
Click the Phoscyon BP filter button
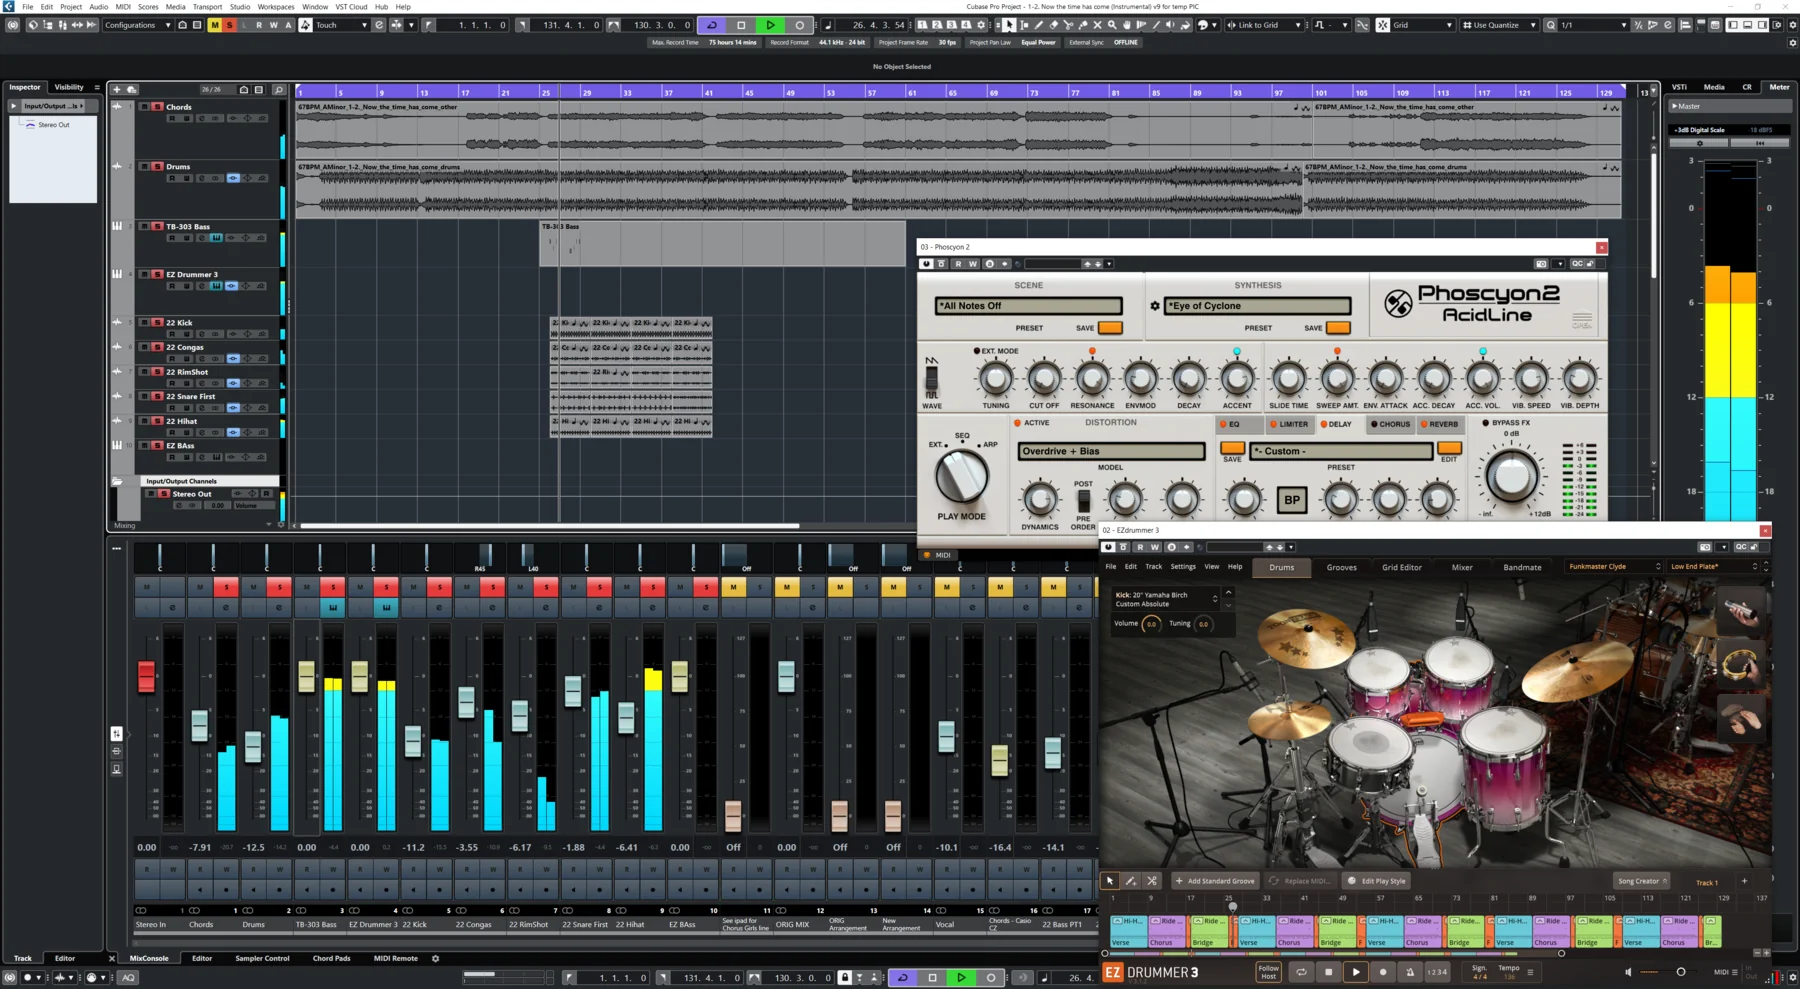[1292, 499]
